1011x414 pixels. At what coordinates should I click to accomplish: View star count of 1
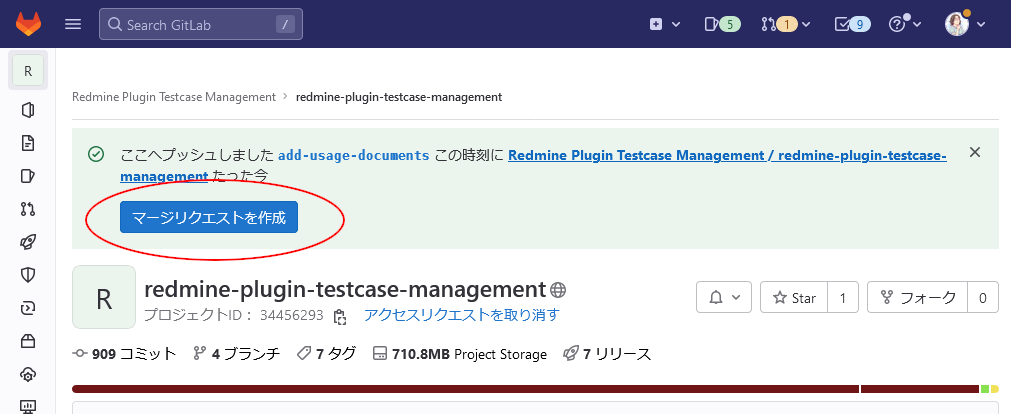(843, 297)
